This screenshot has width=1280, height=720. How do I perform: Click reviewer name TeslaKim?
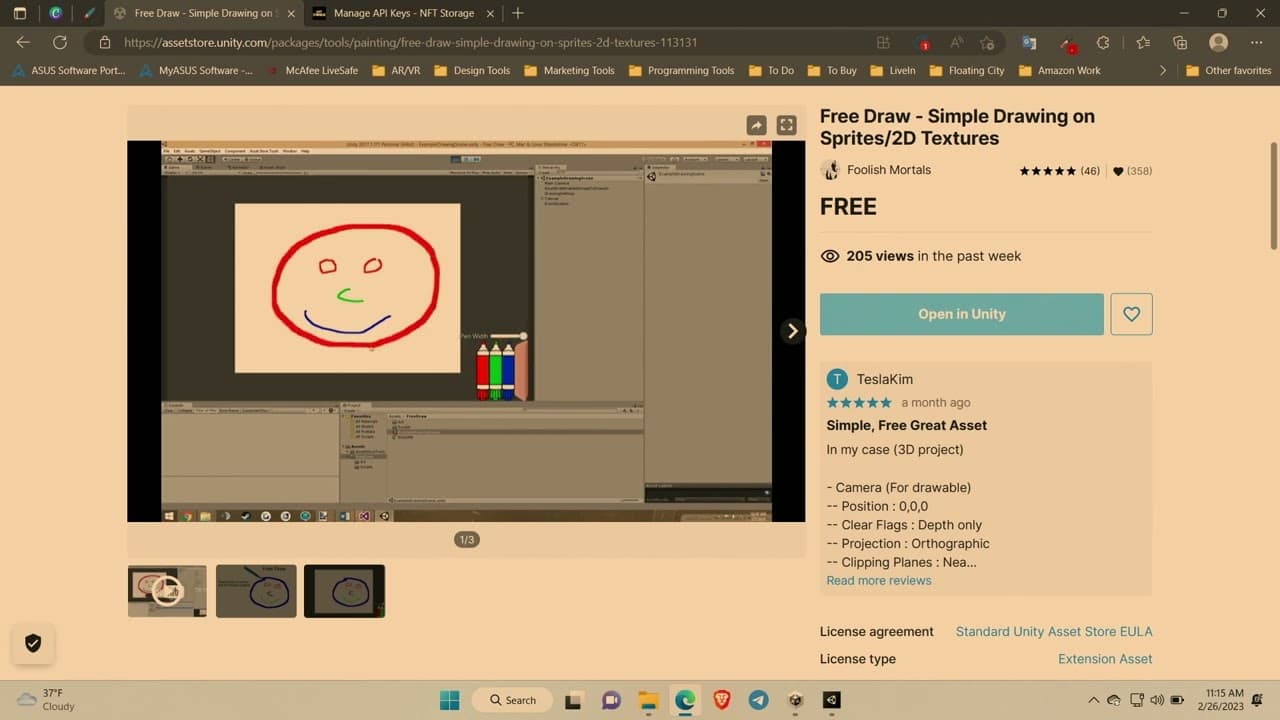(885, 379)
